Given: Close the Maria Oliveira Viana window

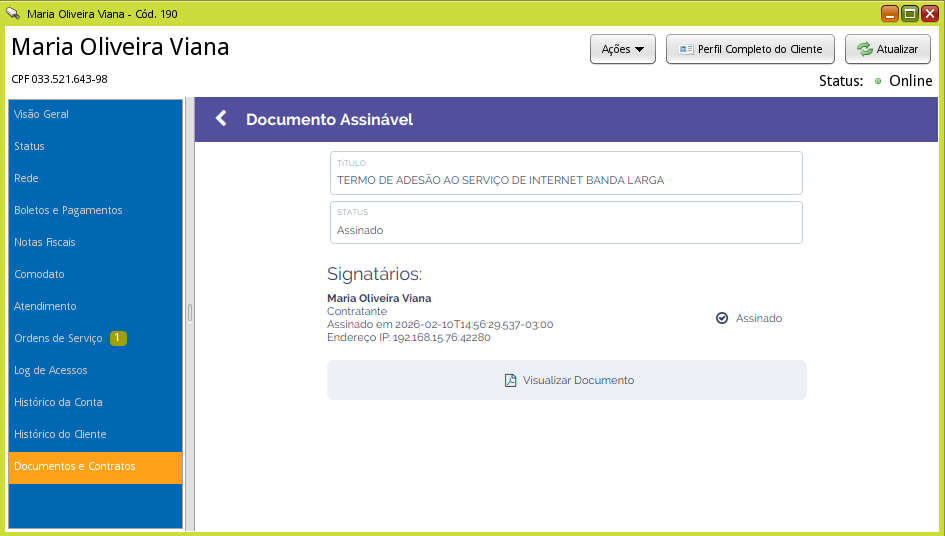Looking at the screenshot, I should pos(929,13).
